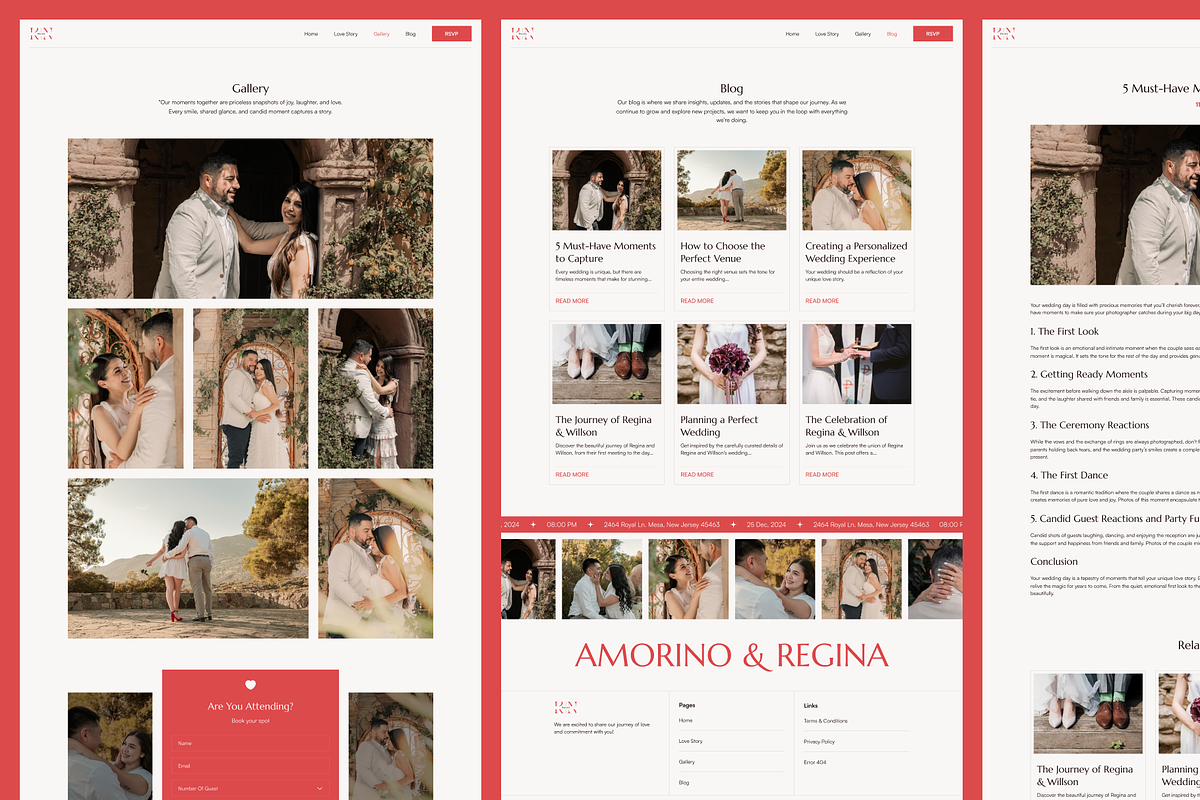Click the AMORINO & REGINA heading

click(x=731, y=655)
